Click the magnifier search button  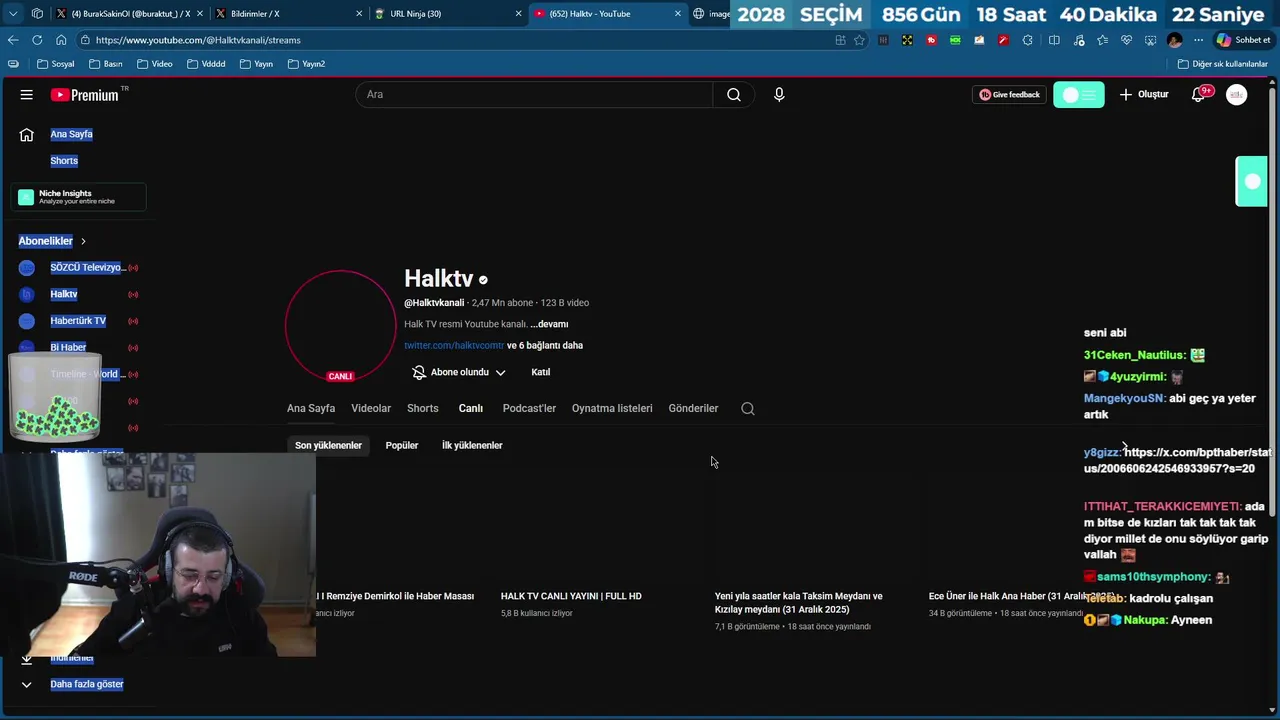734,94
